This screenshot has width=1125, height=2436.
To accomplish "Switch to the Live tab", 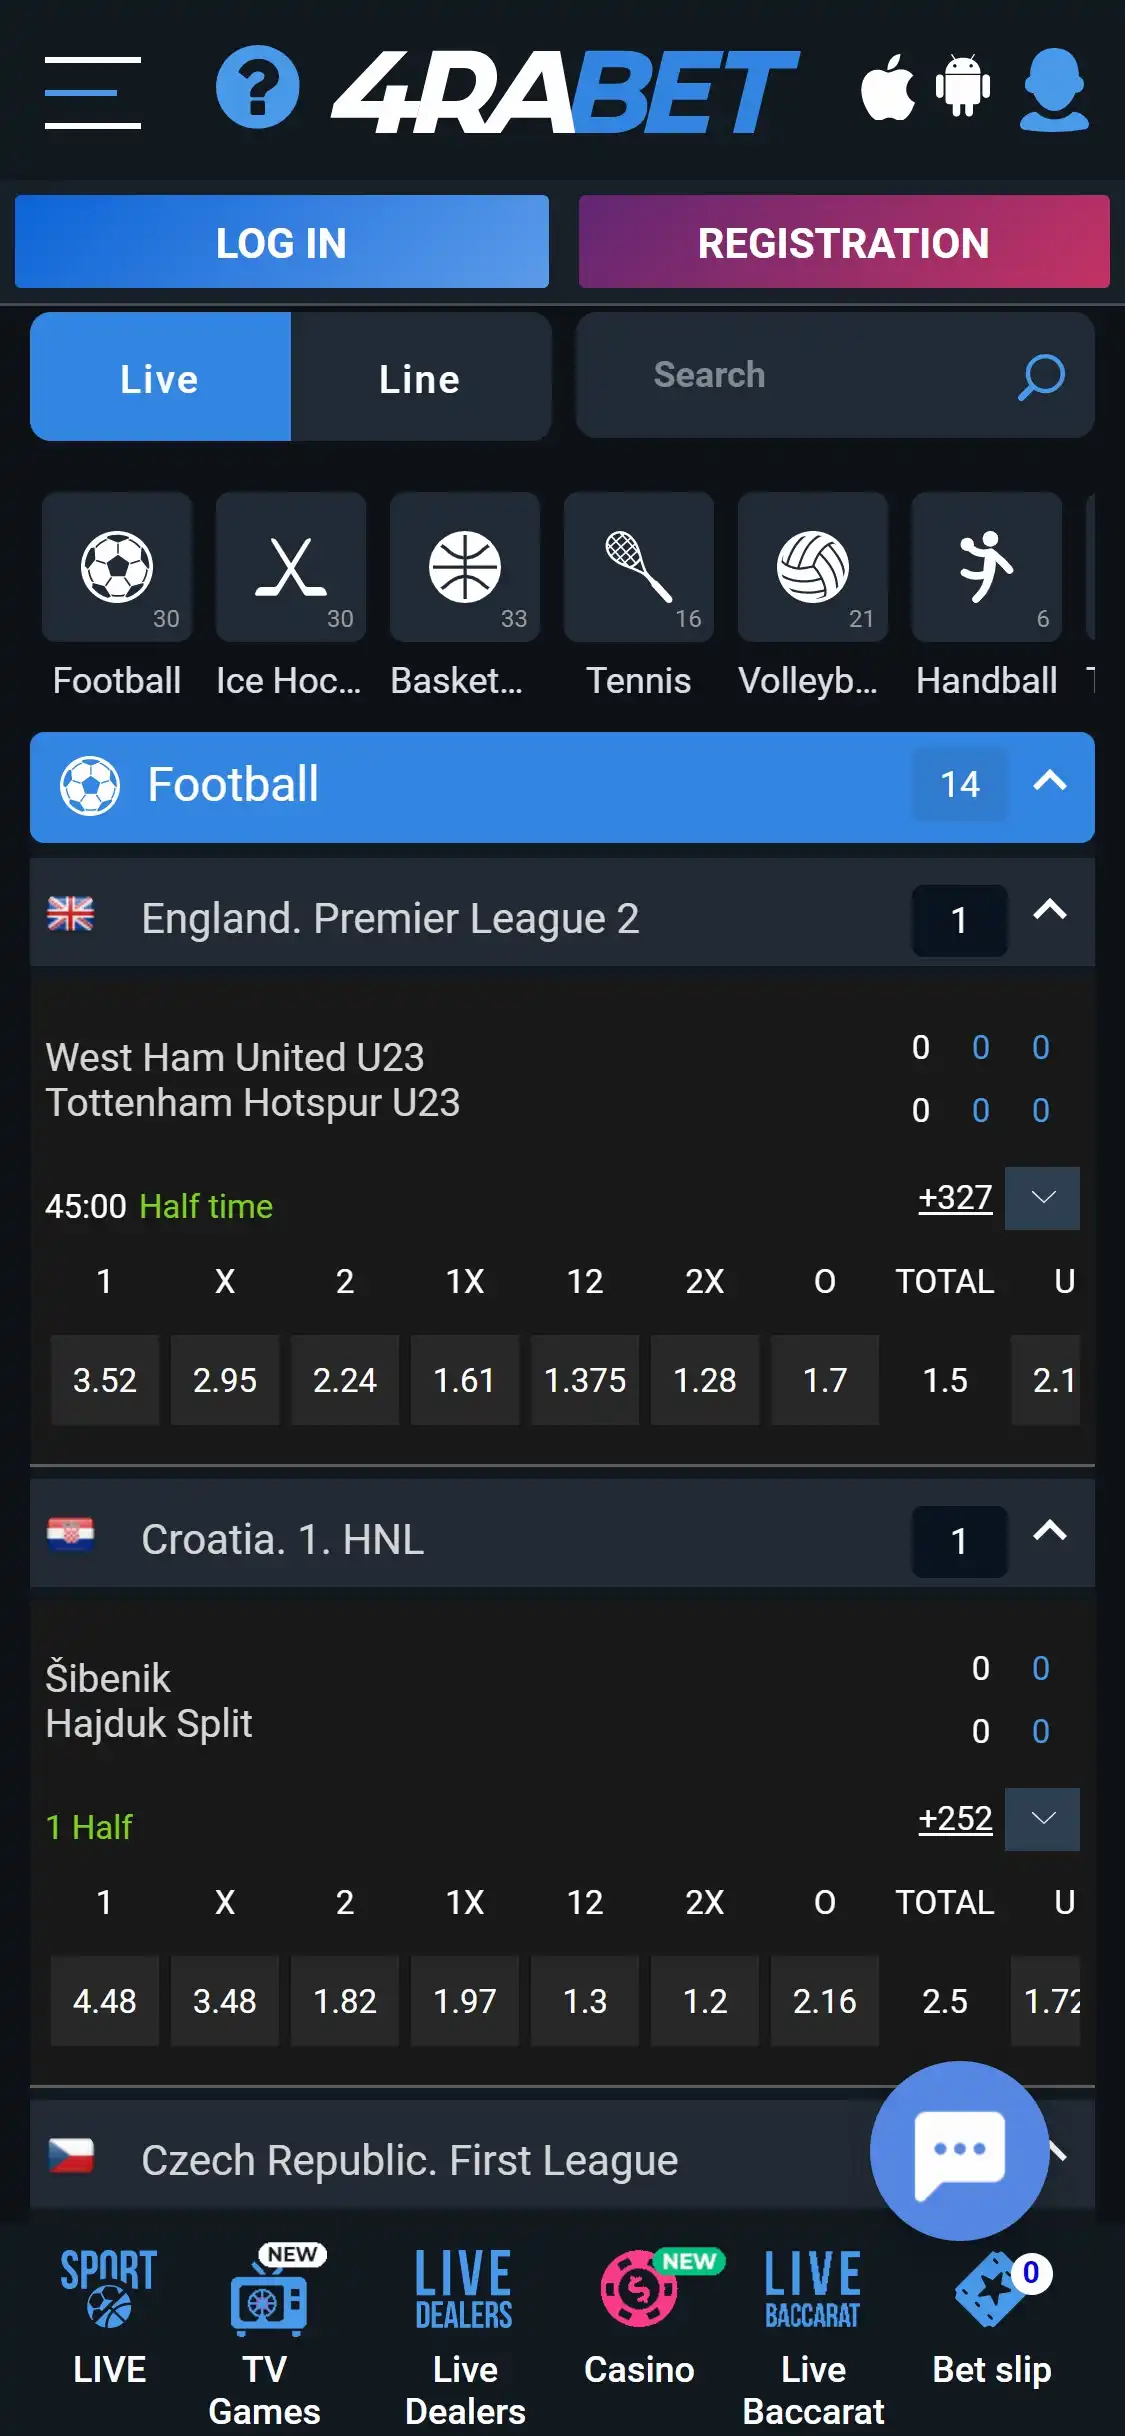I will point(160,378).
